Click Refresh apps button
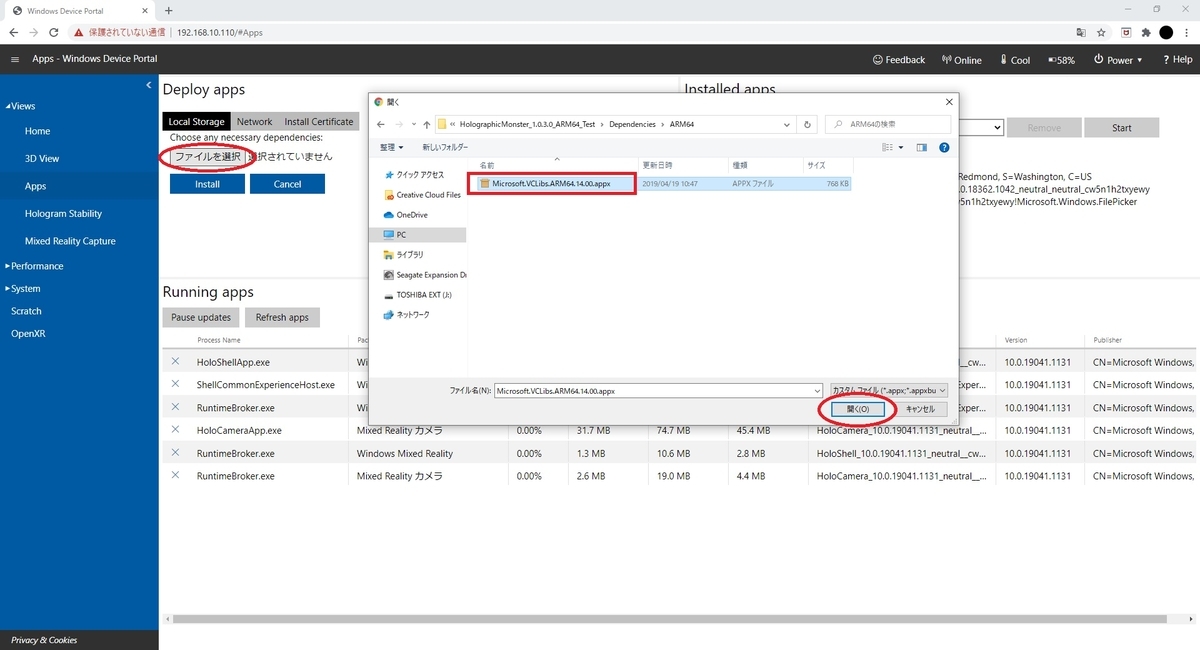1200x650 pixels. pos(282,317)
